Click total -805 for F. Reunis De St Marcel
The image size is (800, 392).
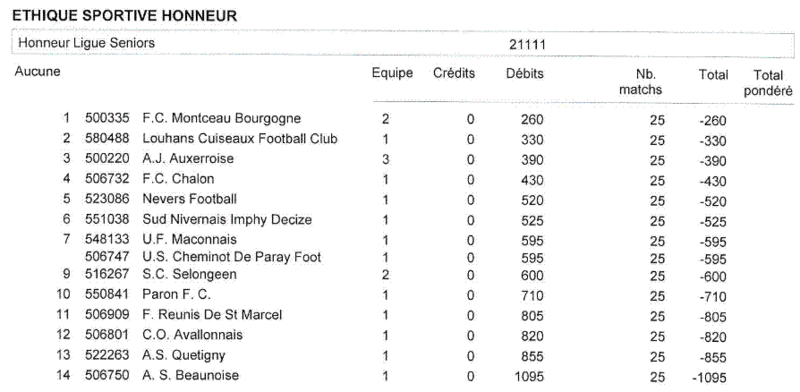pos(713,317)
